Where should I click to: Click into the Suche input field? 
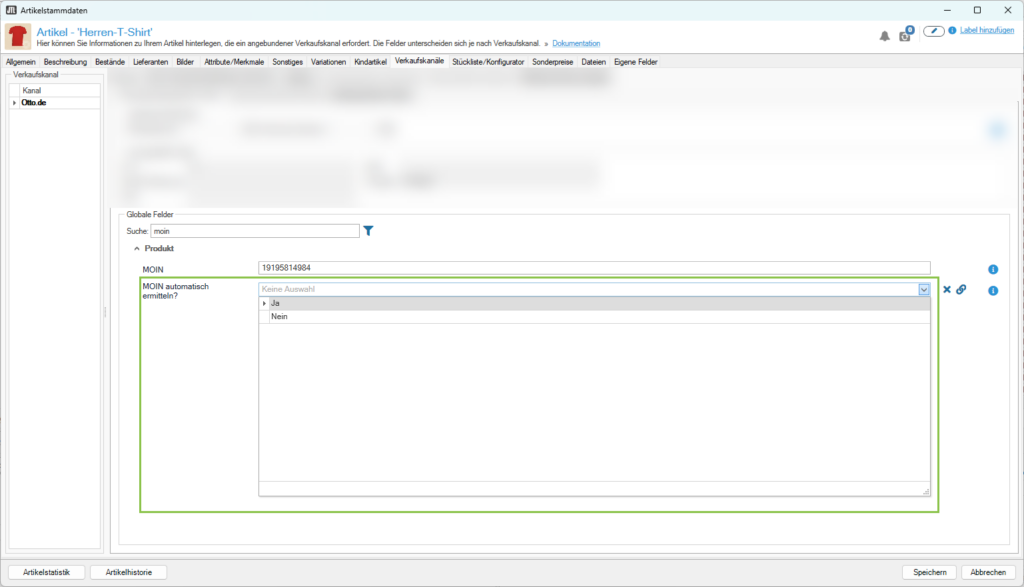253,231
